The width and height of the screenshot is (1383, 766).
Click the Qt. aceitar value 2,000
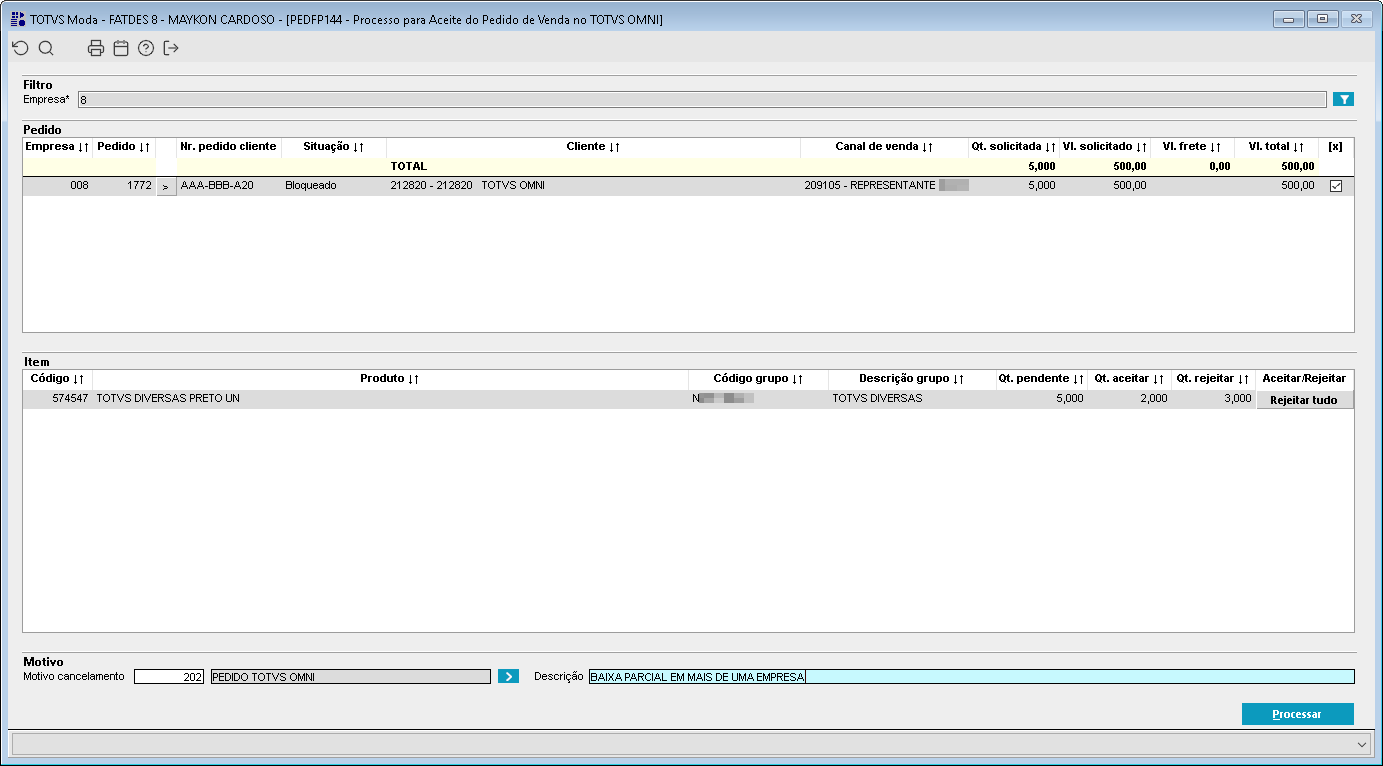1129,398
